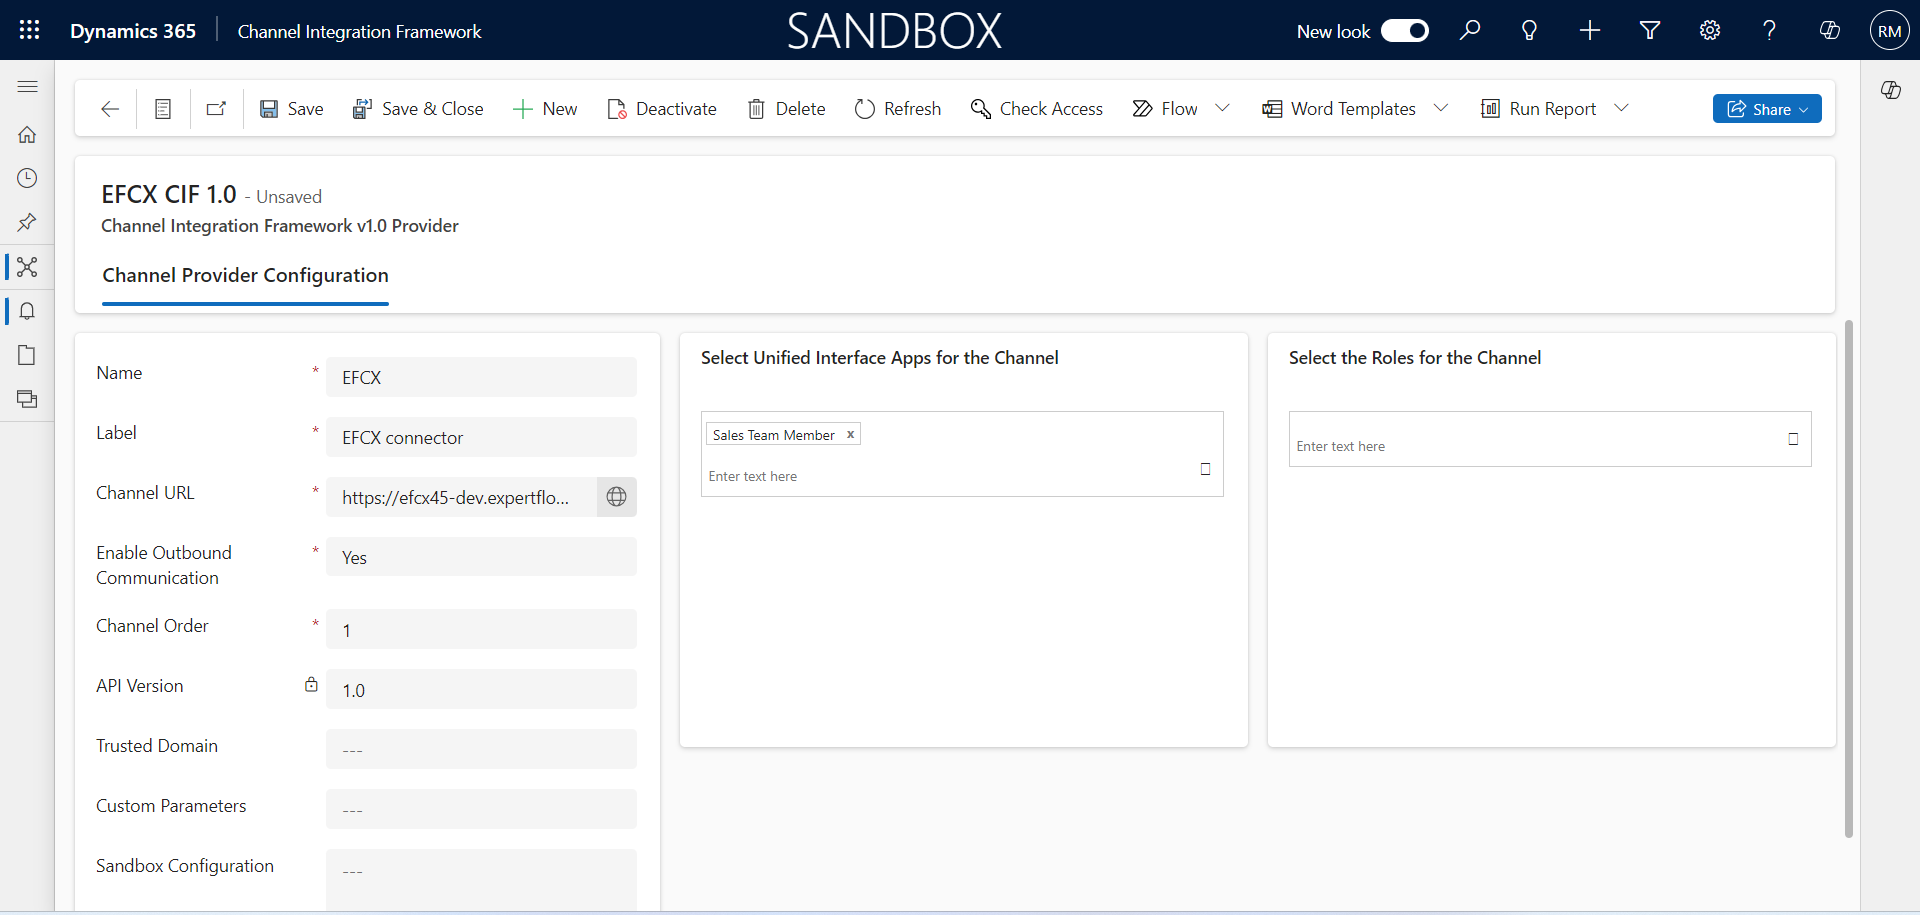1920x915 pixels.
Task: Click the vertical scrollbar on the form
Action: tap(1849, 578)
